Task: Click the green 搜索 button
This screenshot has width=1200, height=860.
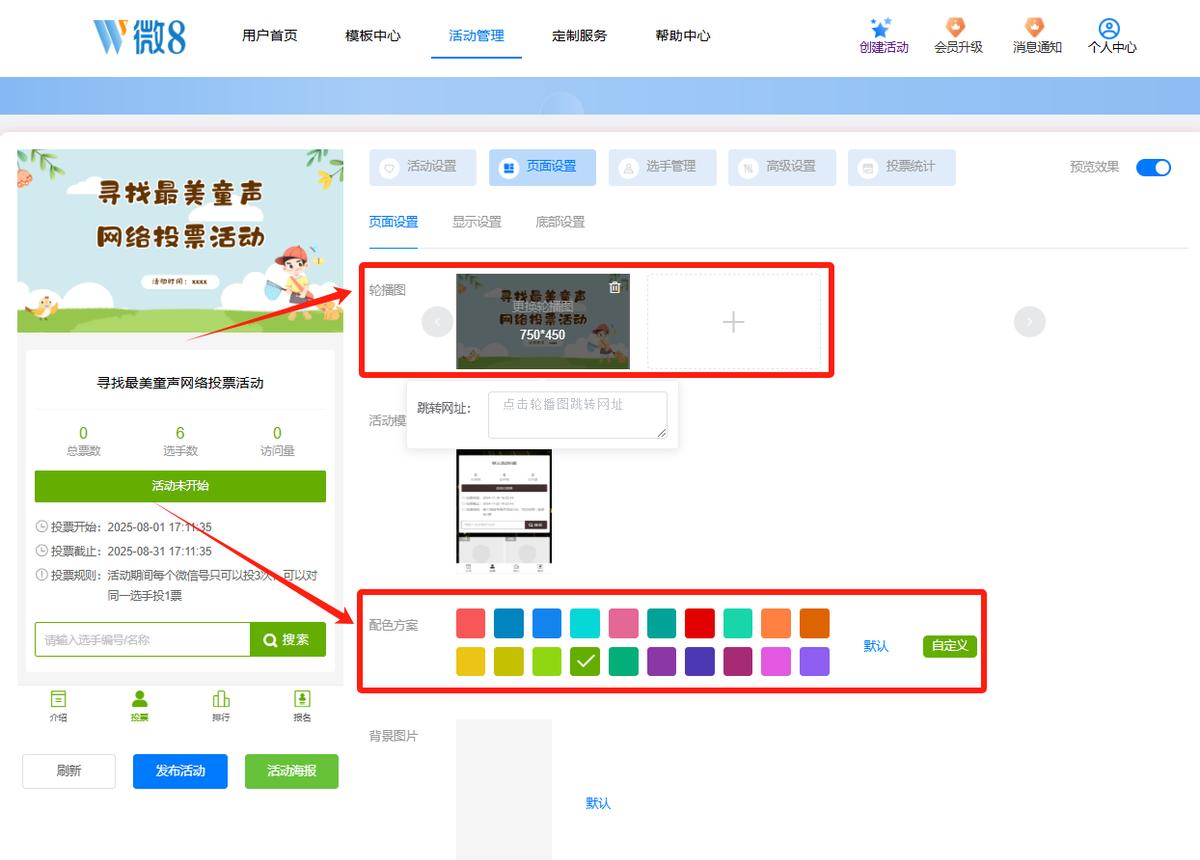Action: 288,640
